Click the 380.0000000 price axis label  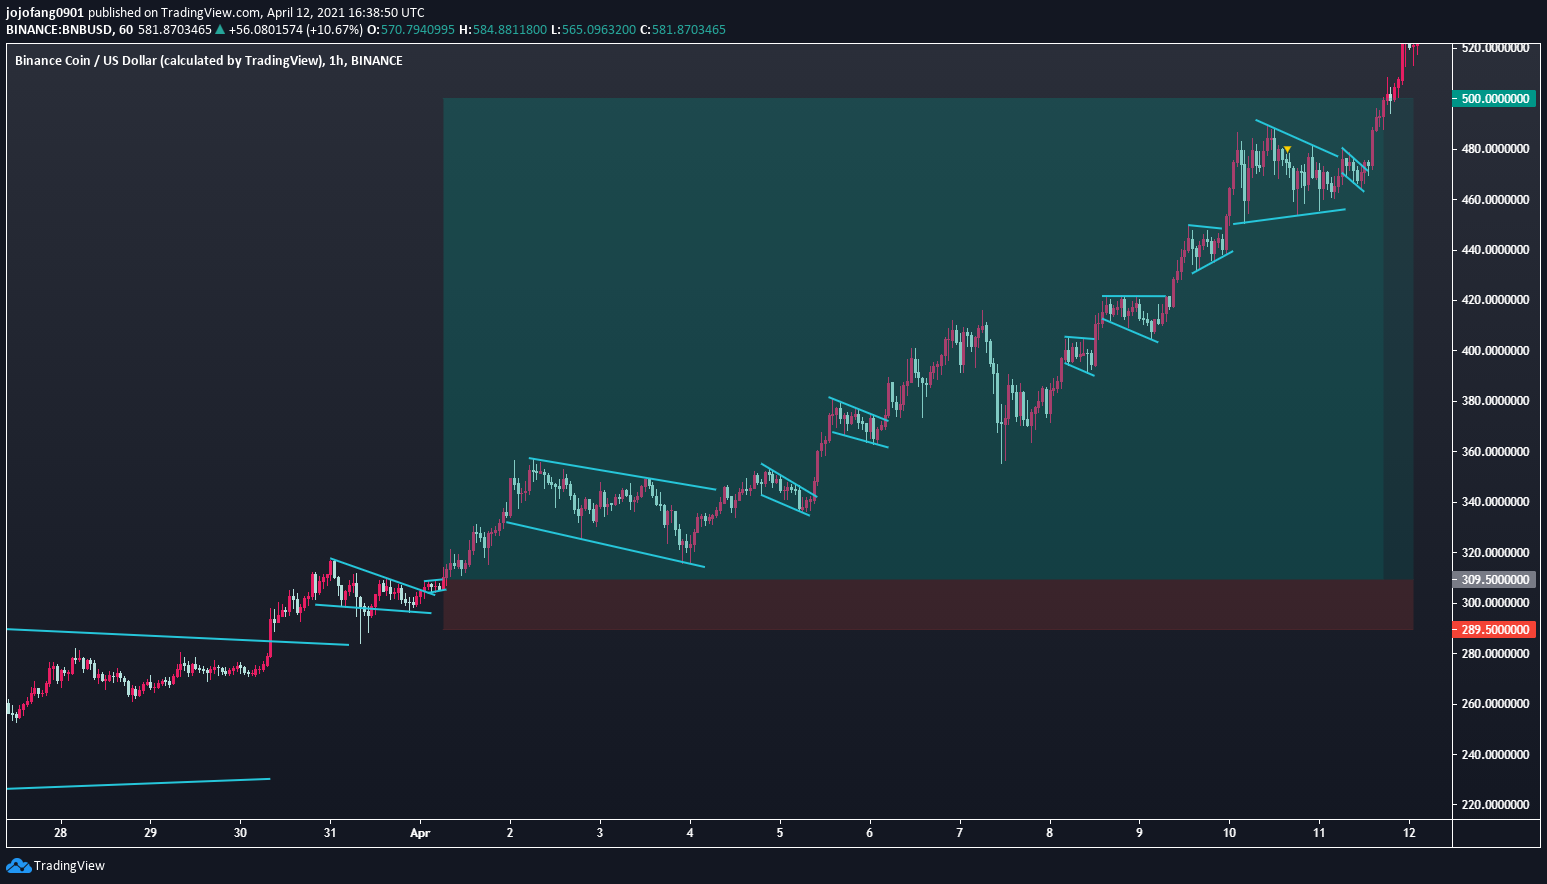[x=1495, y=401]
